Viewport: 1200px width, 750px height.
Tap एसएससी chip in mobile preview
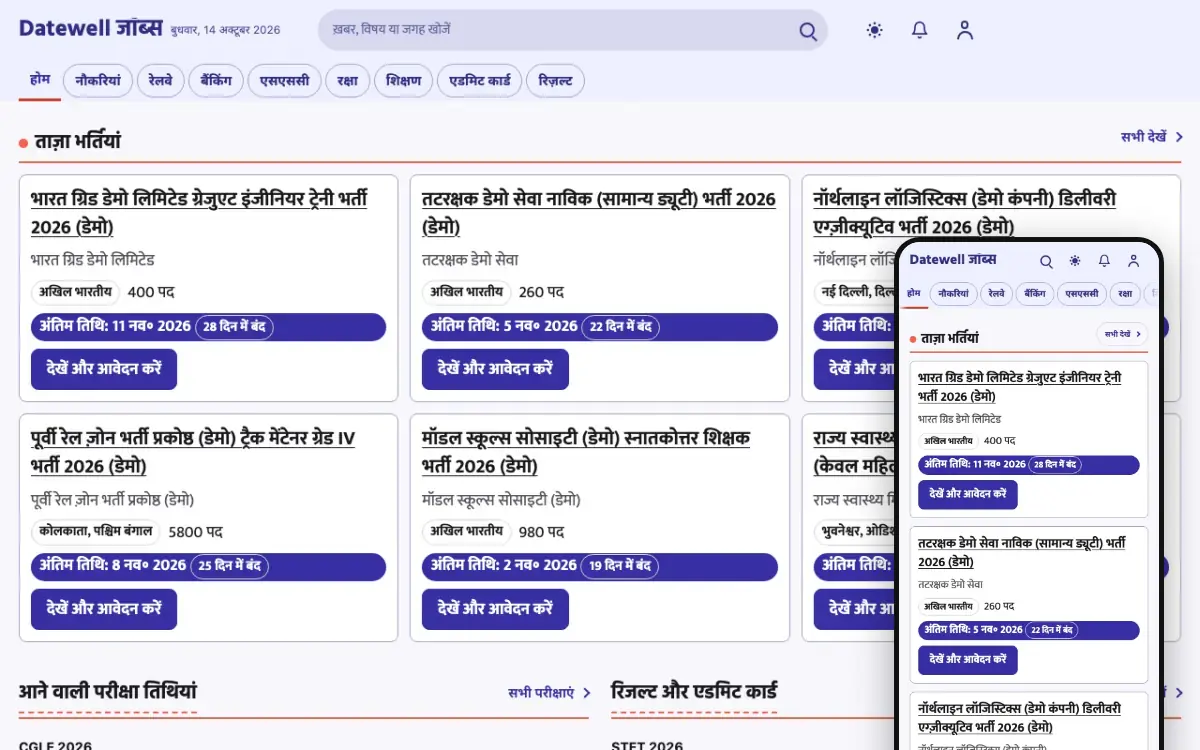click(1082, 294)
